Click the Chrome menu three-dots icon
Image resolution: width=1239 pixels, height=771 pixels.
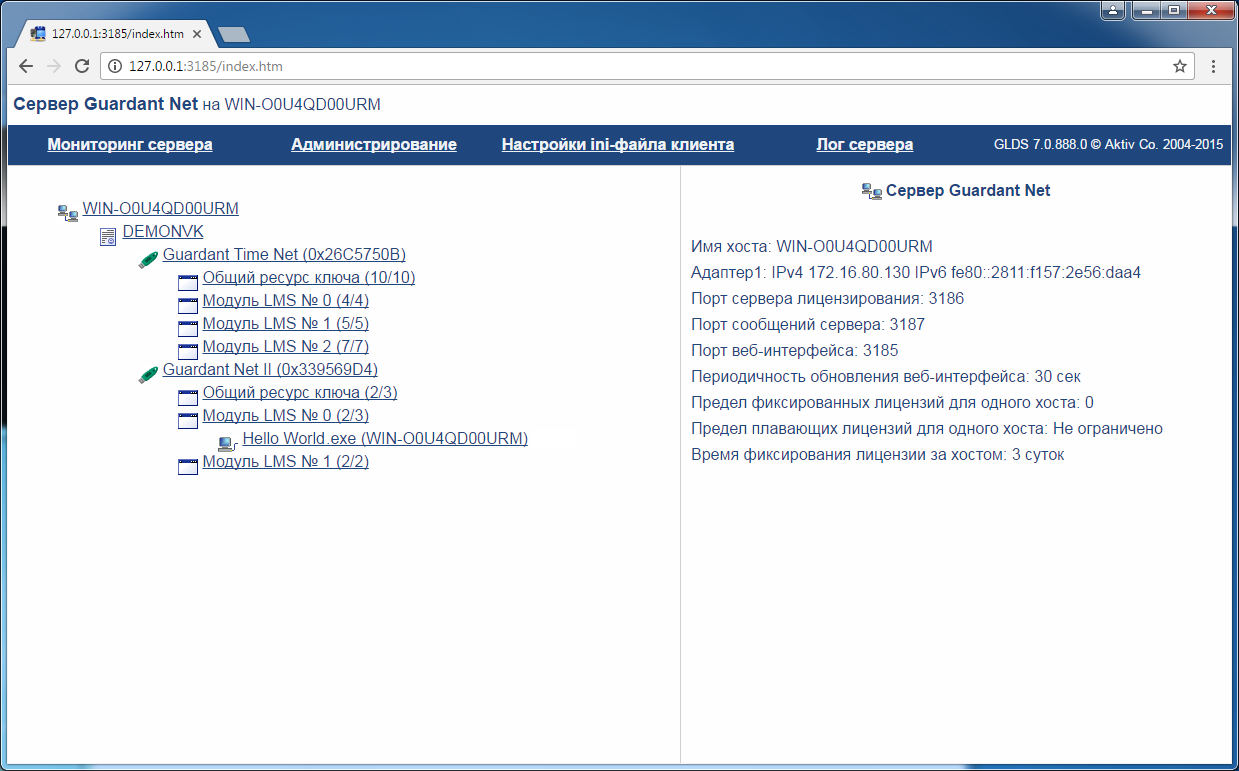click(x=1213, y=66)
